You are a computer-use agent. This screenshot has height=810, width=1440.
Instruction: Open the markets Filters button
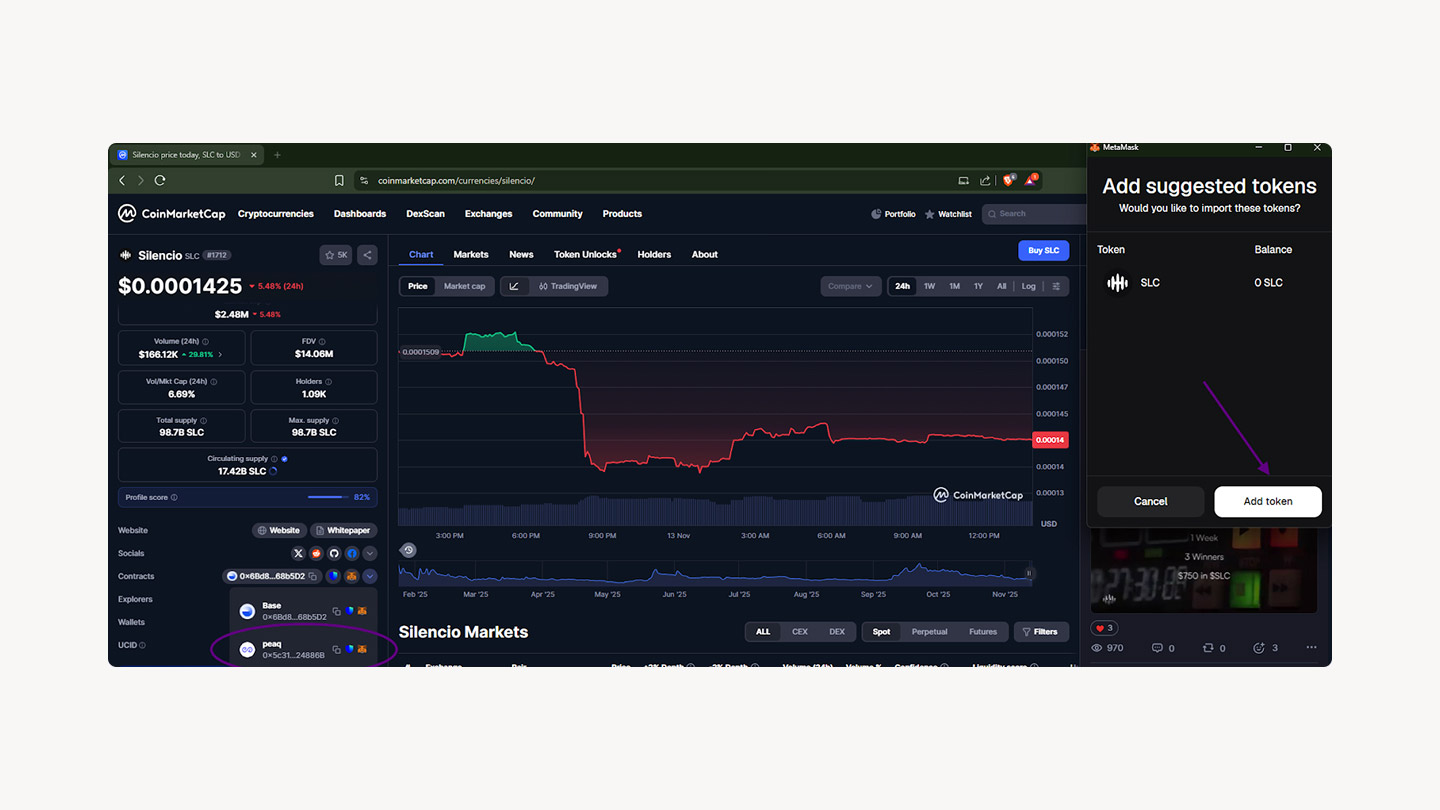(1041, 632)
